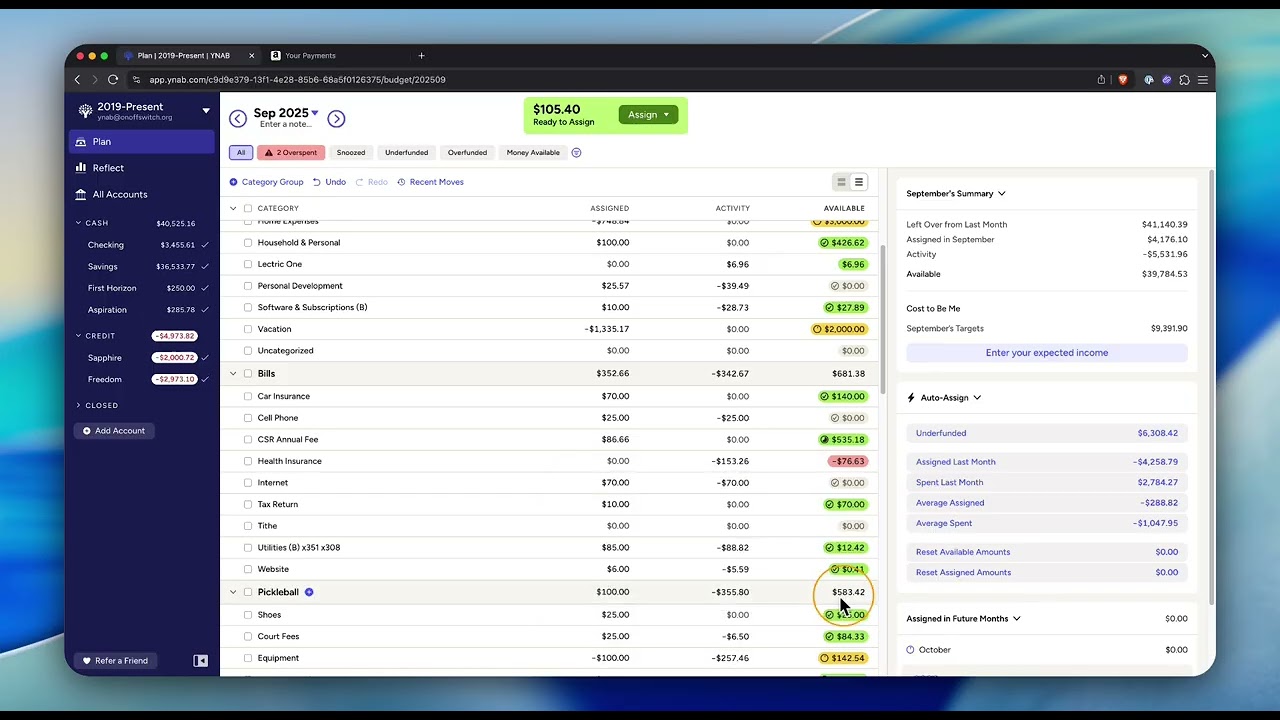Check the Bills group checkbox
Image resolution: width=1280 pixels, height=720 pixels.
pos(248,374)
